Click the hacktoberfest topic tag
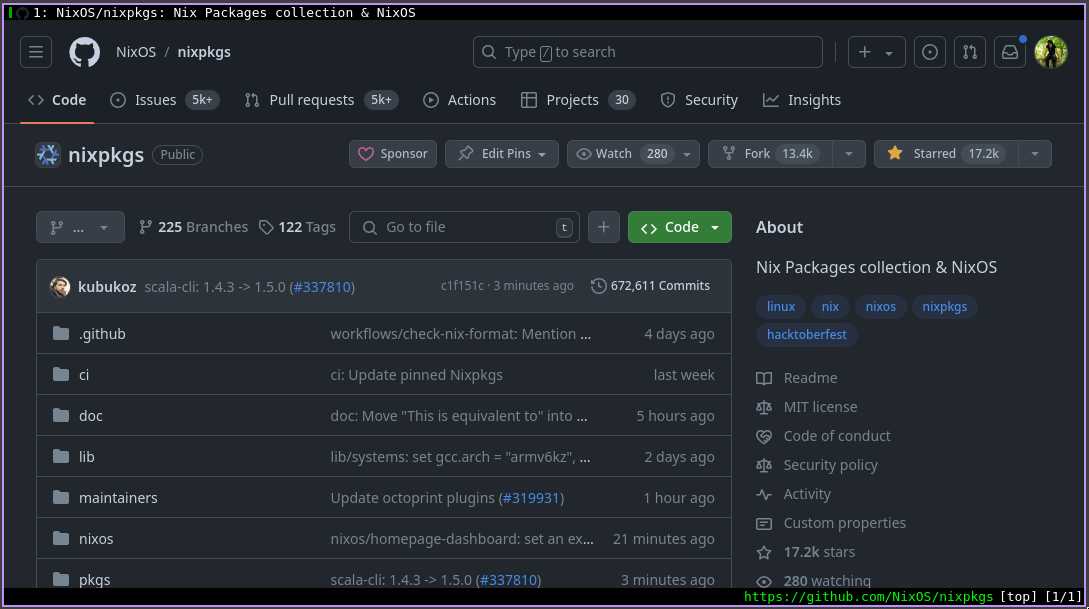 pyautogui.click(x=806, y=335)
